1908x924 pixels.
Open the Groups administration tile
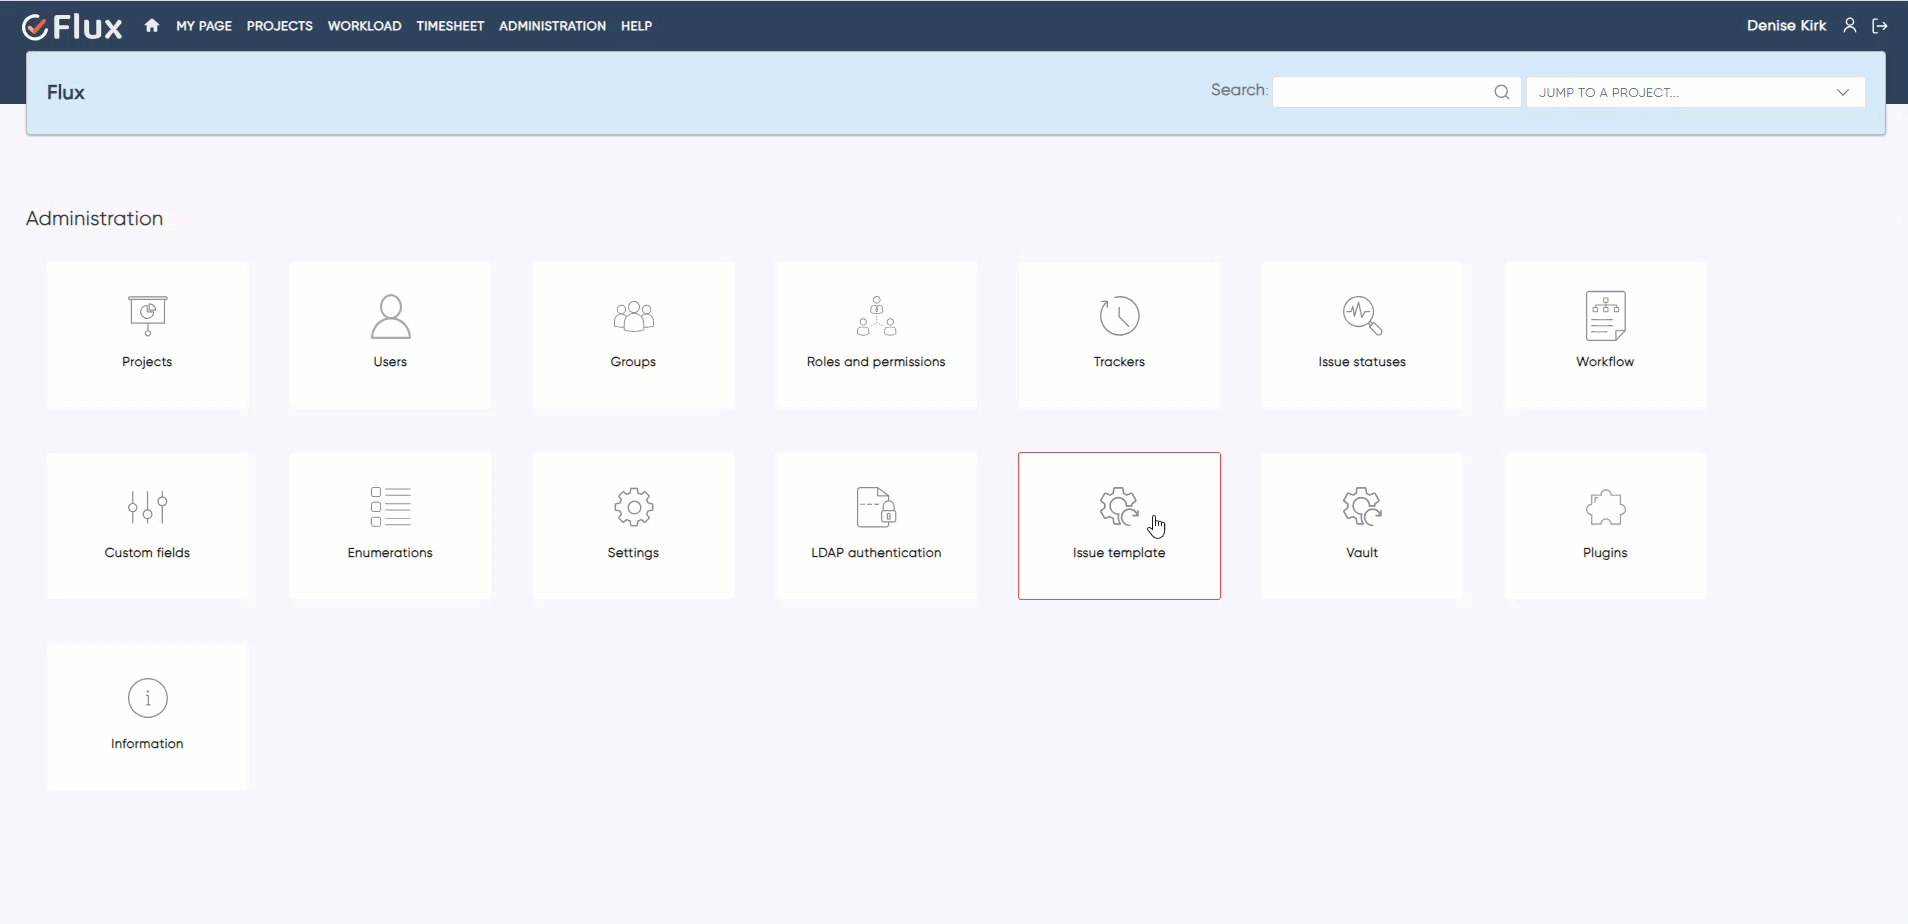click(x=632, y=335)
